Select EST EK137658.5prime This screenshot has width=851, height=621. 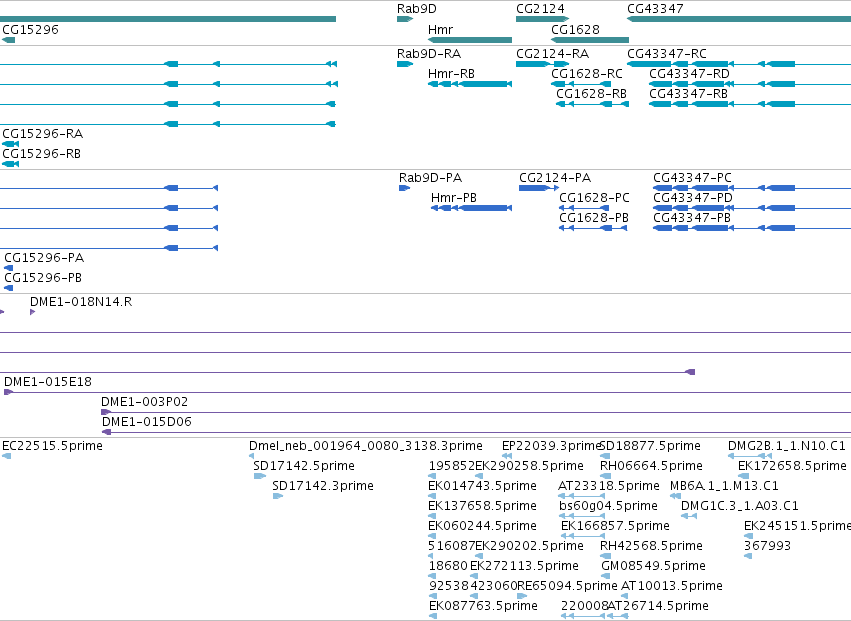point(482,506)
